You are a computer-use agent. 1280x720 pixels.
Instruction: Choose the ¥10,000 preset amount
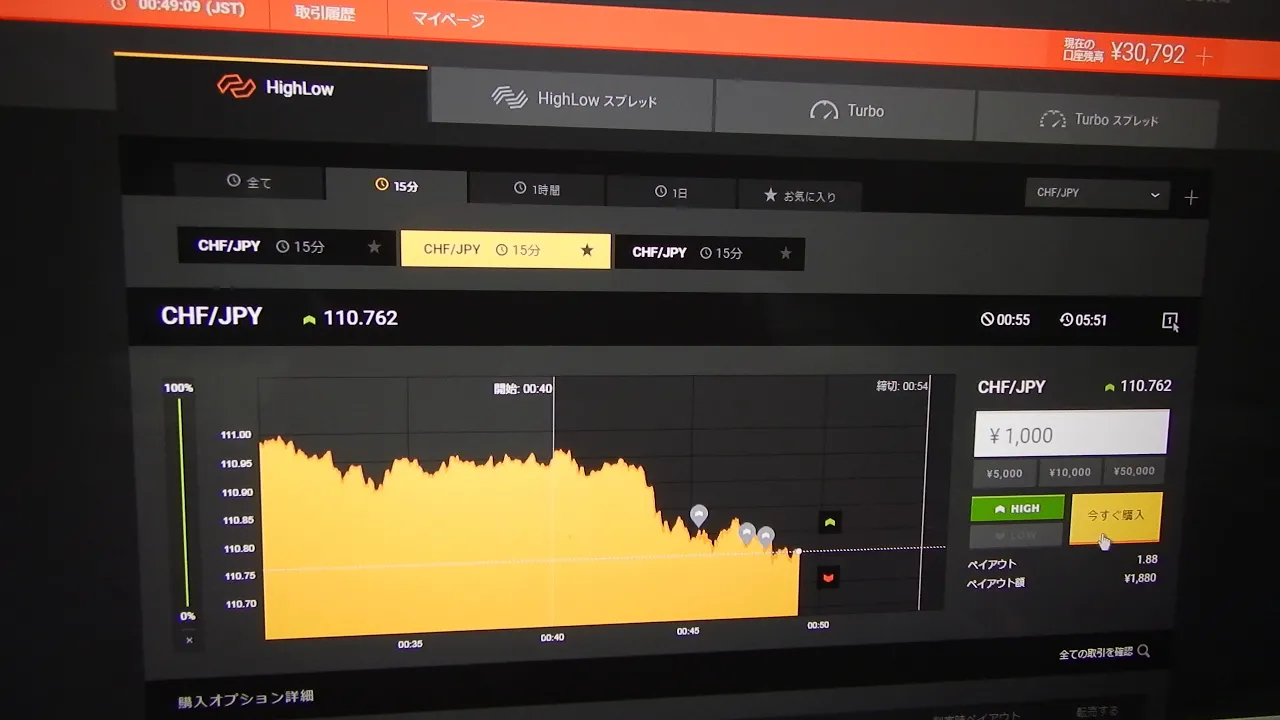coord(1069,472)
